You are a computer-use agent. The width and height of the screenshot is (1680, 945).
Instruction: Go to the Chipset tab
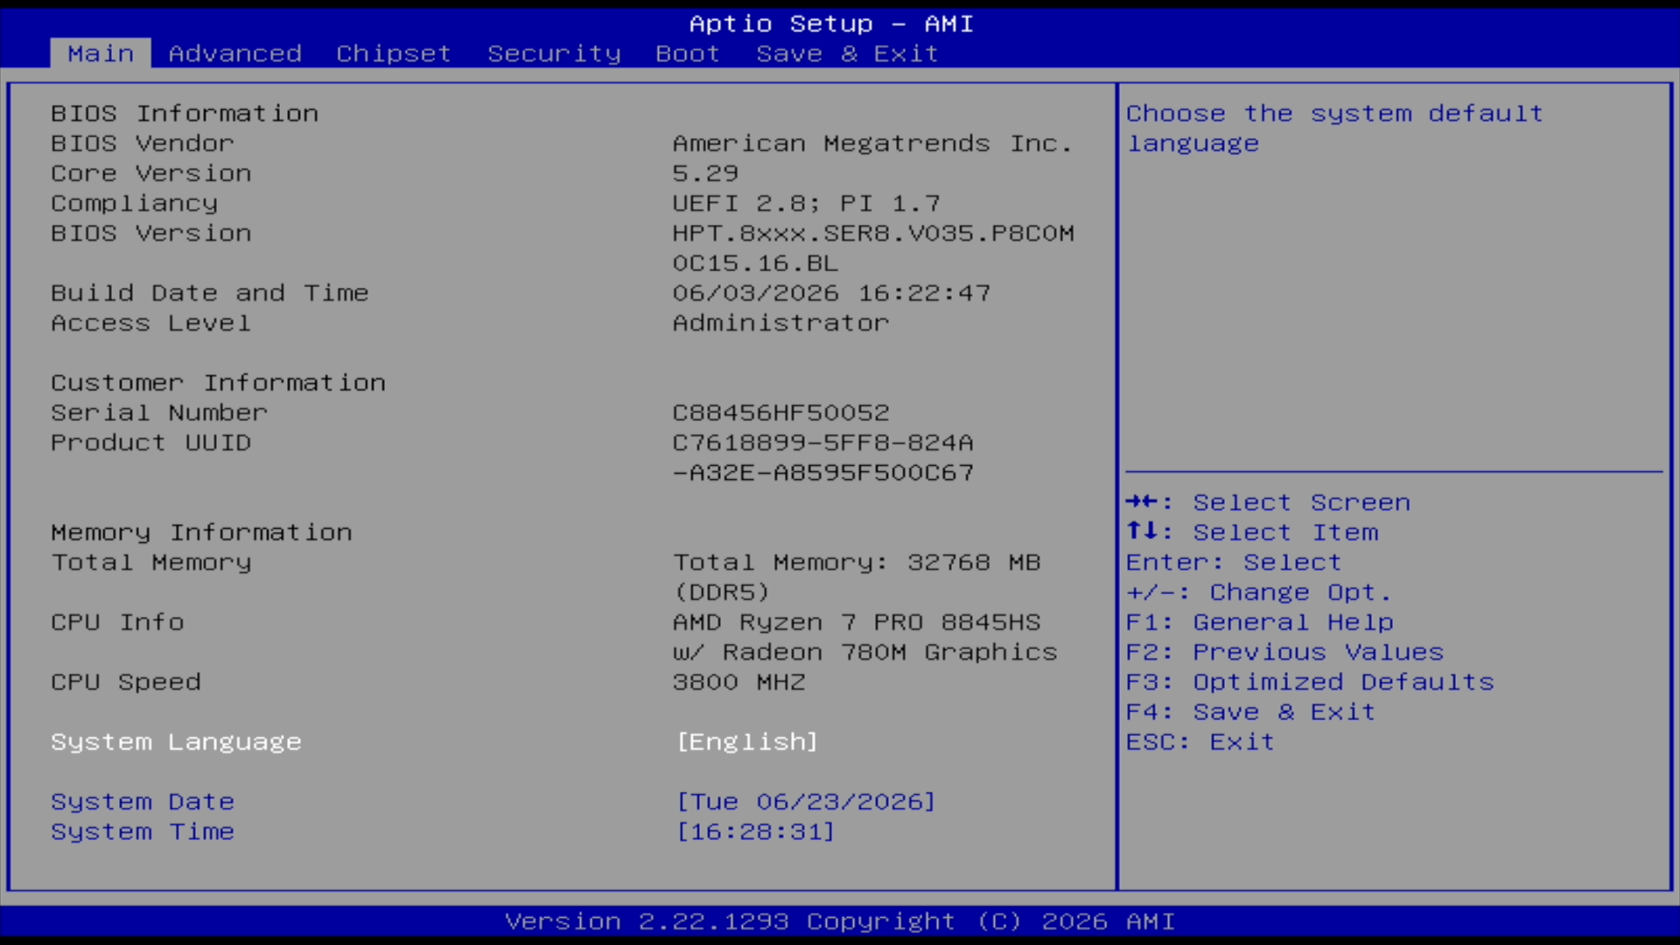[393, 53]
